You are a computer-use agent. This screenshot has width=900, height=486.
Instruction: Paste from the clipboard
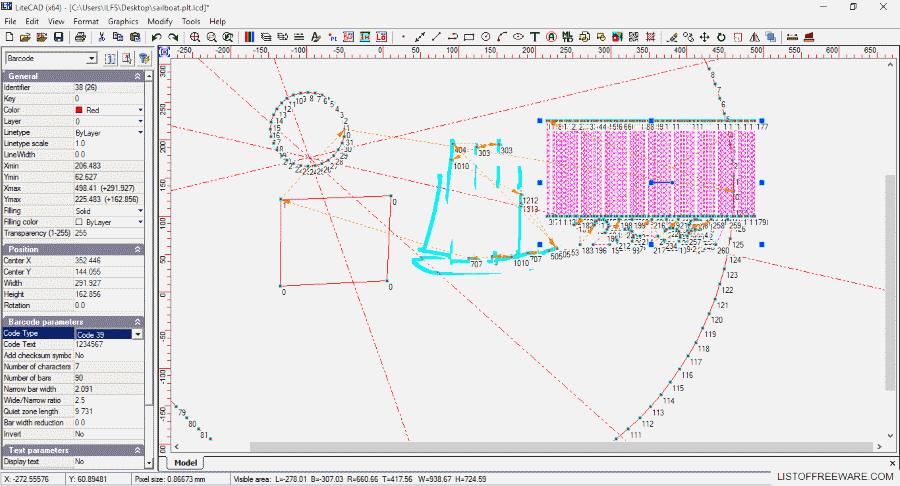135,37
